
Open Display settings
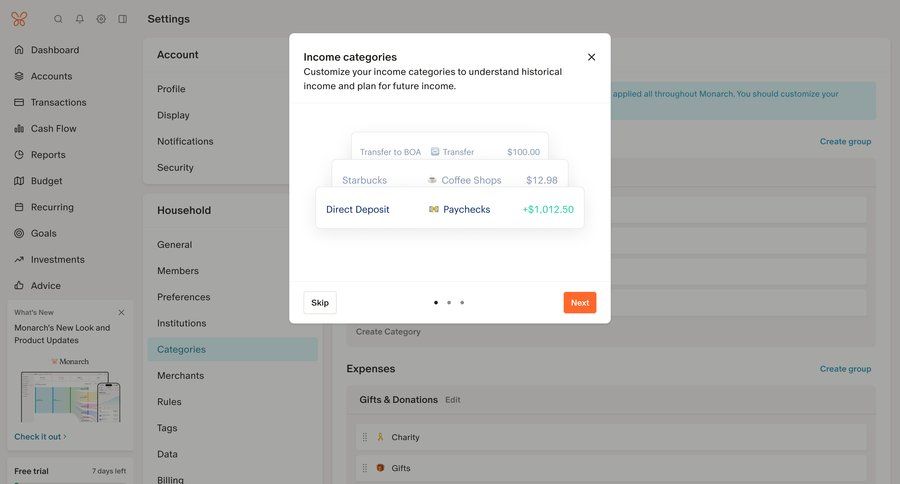[x=173, y=115]
